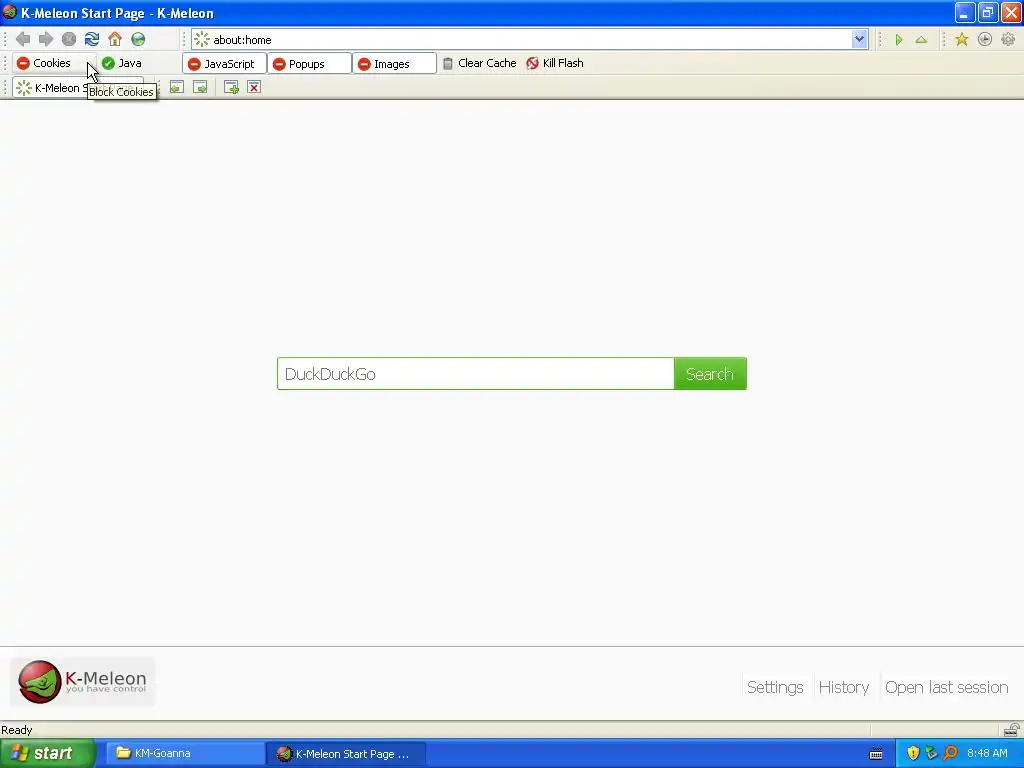Click Open last session link
1024x768 pixels.
pos(946,687)
